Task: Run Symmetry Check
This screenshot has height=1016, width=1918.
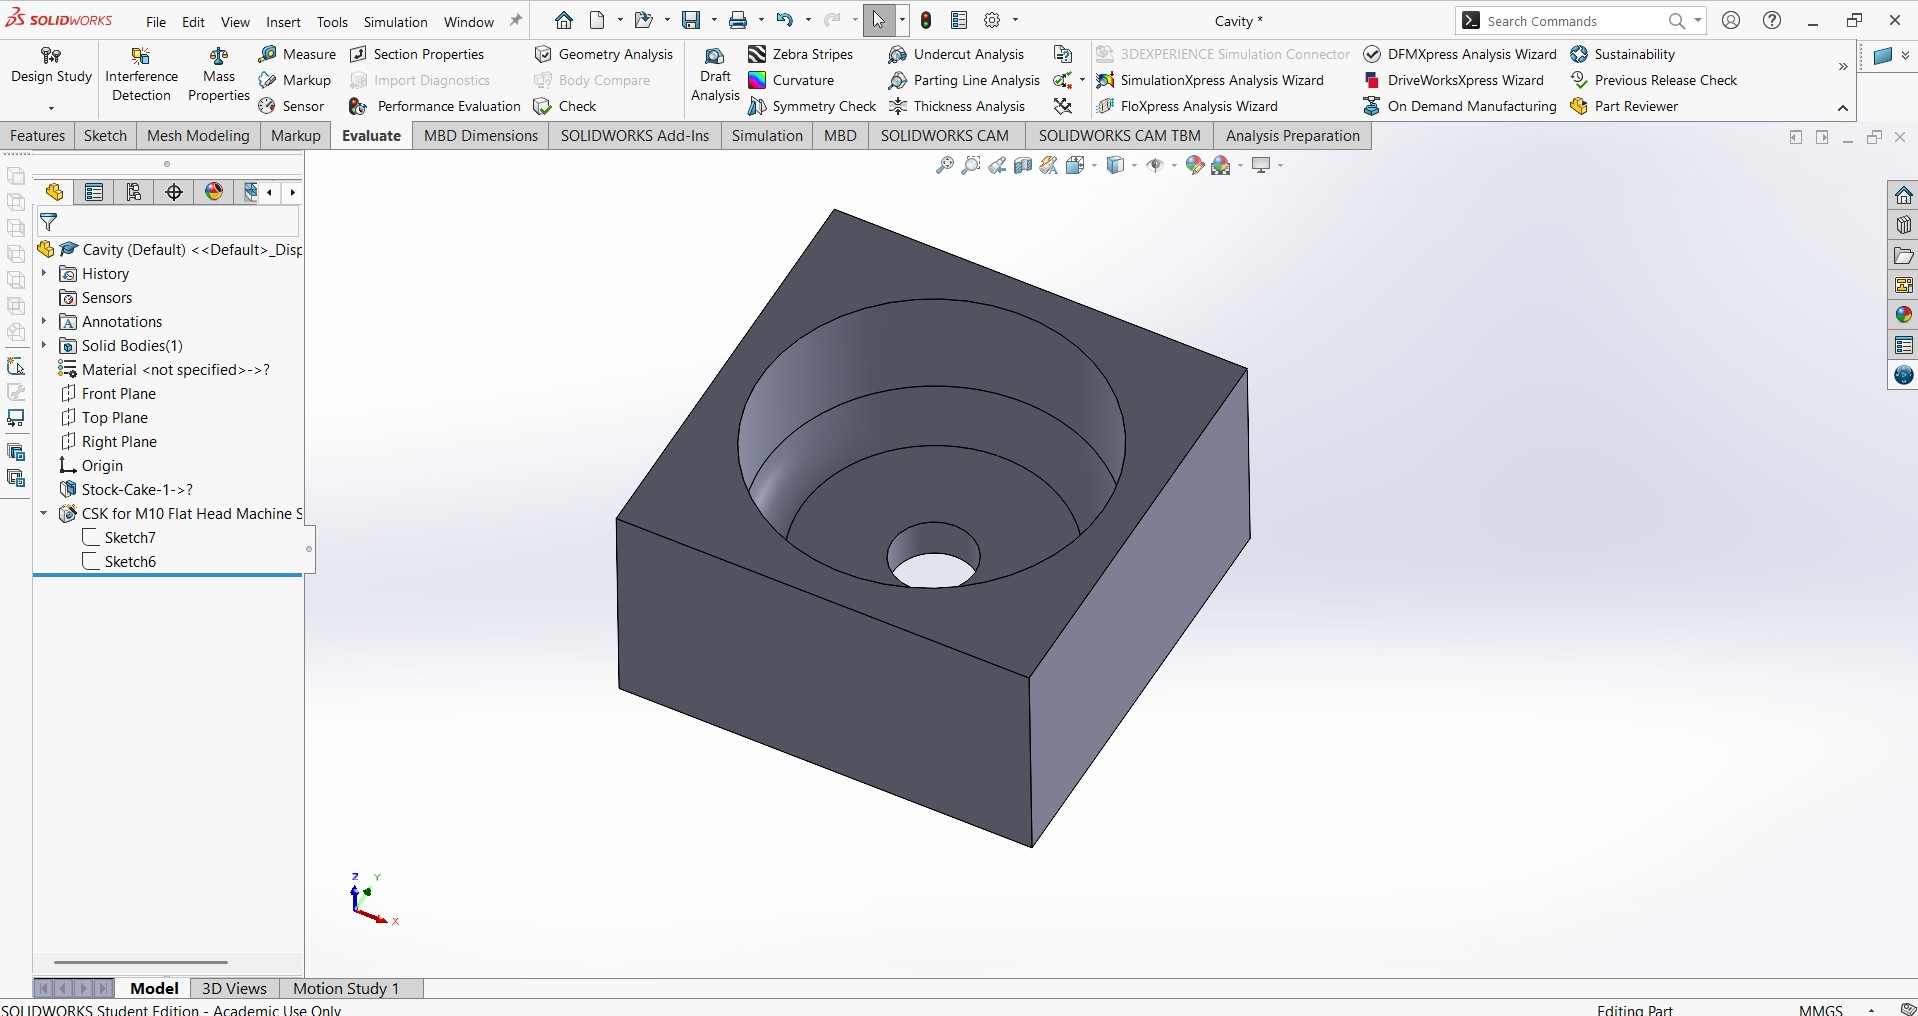Action: pos(812,106)
